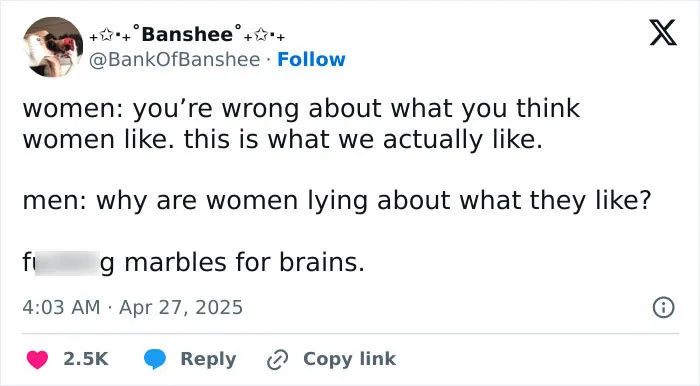Click the tweet line starting "women: you're wrong"
The height and width of the screenshot is (386, 700).
(x=301, y=109)
